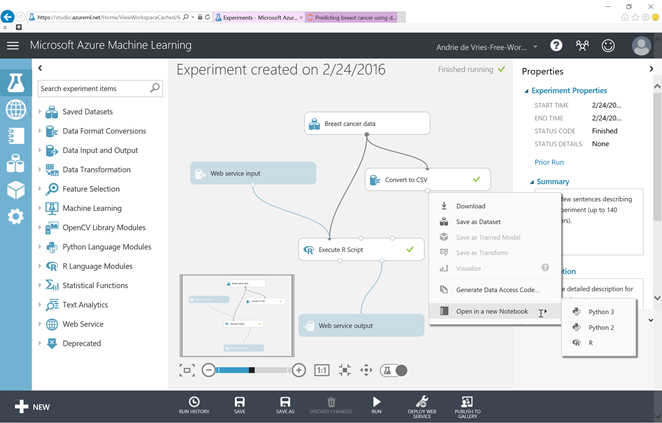Select the Execute R Script module

pos(361,249)
